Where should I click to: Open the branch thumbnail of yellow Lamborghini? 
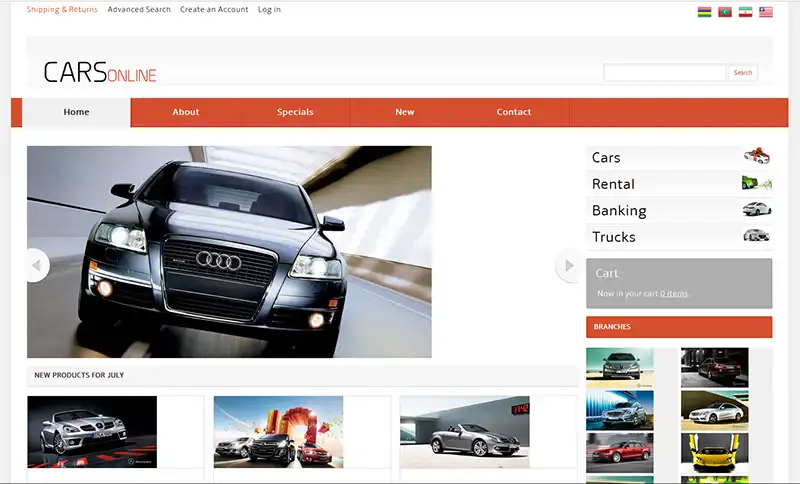point(714,453)
